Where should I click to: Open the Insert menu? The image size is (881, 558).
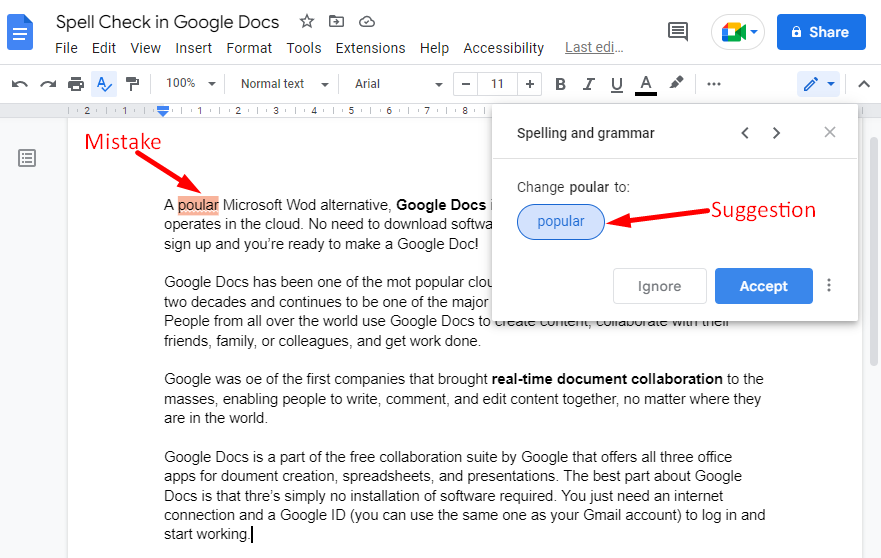(193, 48)
